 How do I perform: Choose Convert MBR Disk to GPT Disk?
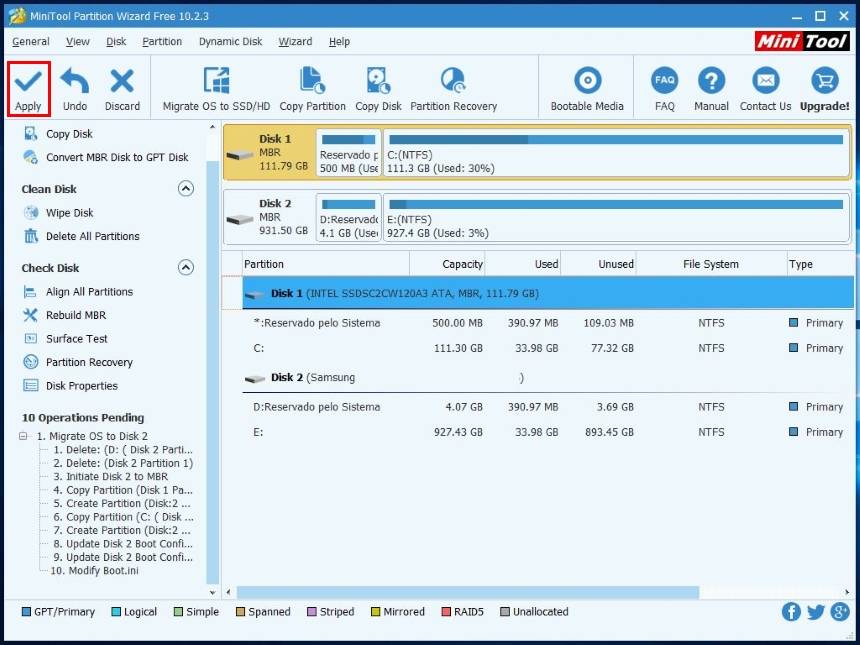(116, 157)
